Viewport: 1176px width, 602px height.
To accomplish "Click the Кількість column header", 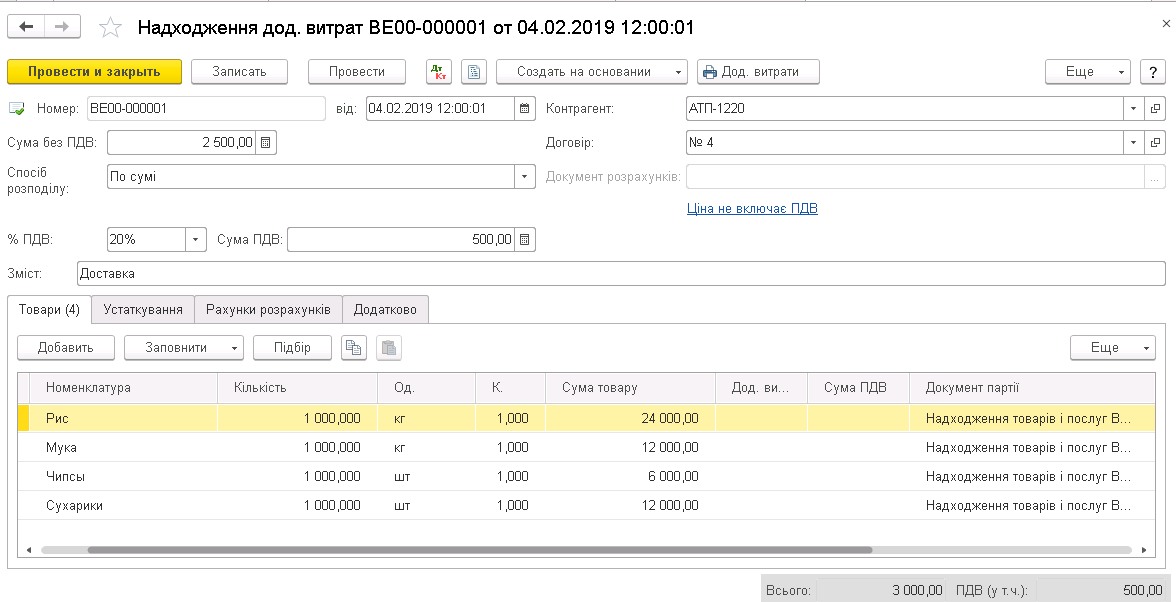I will [297, 388].
